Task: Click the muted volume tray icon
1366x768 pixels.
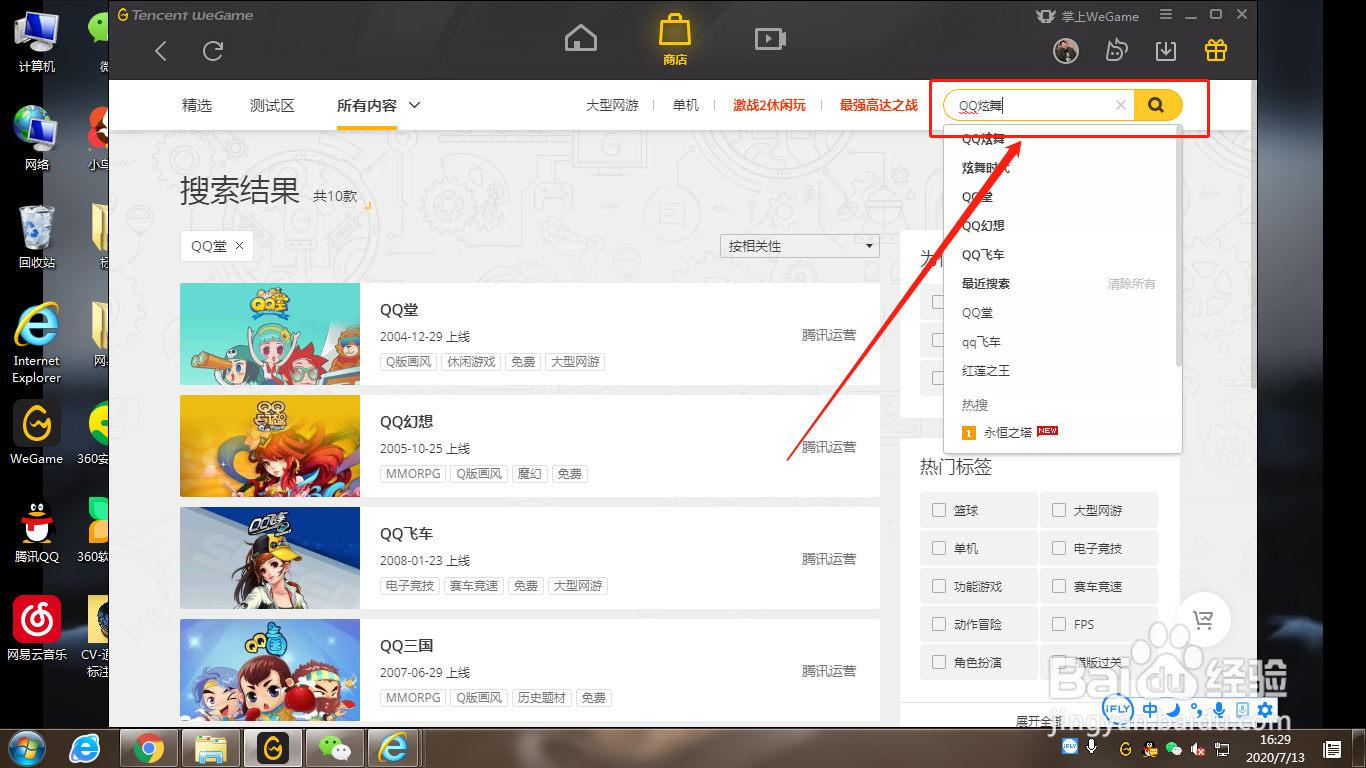Action: (x=1198, y=749)
